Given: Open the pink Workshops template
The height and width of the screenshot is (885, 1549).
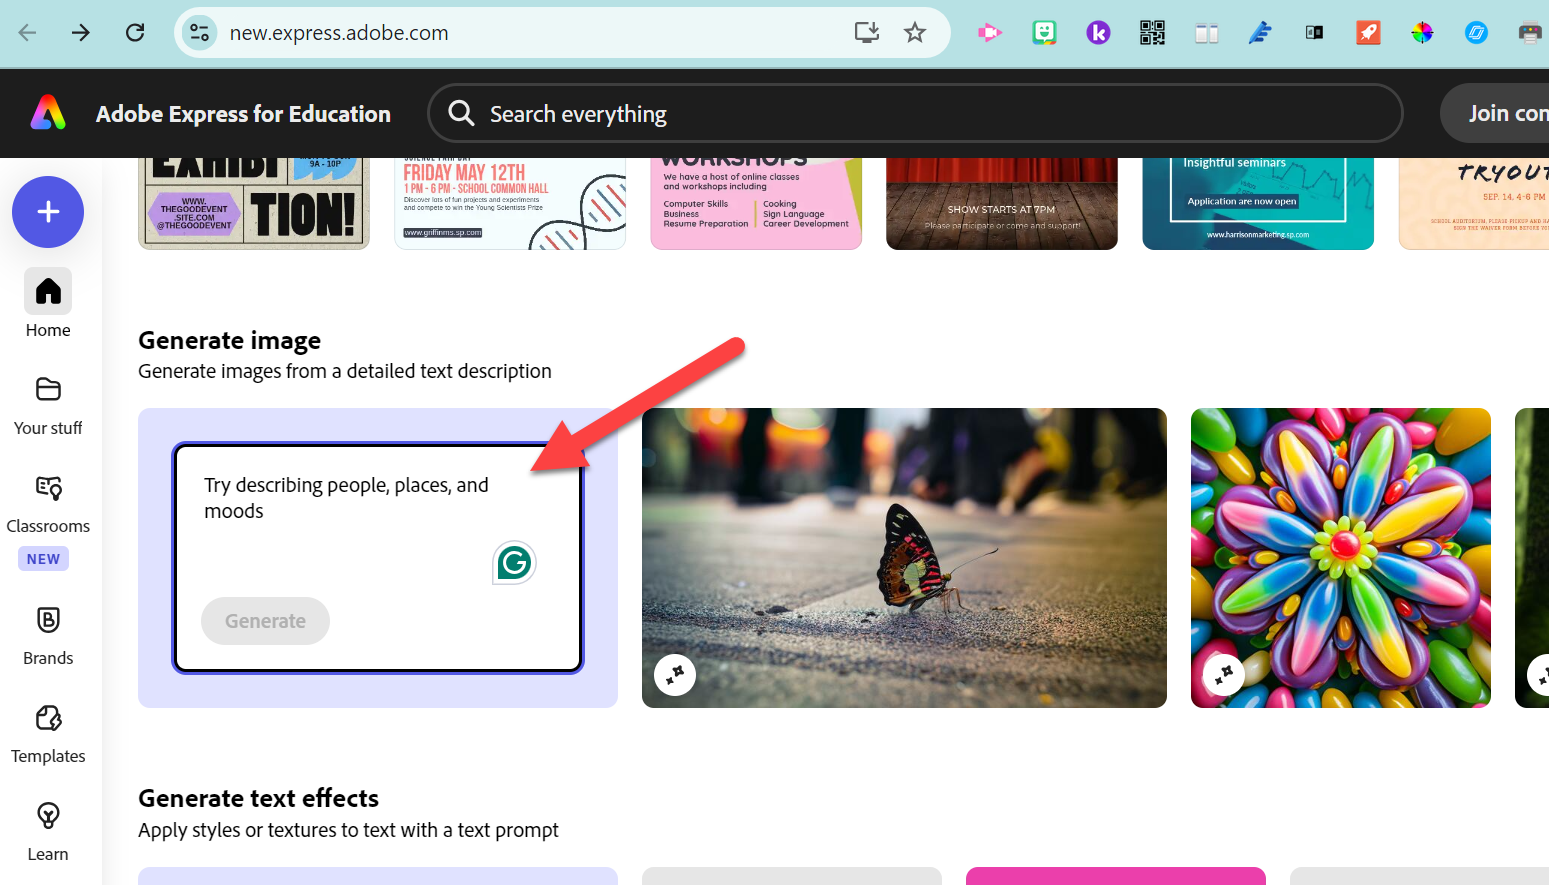Looking at the screenshot, I should pos(756,203).
